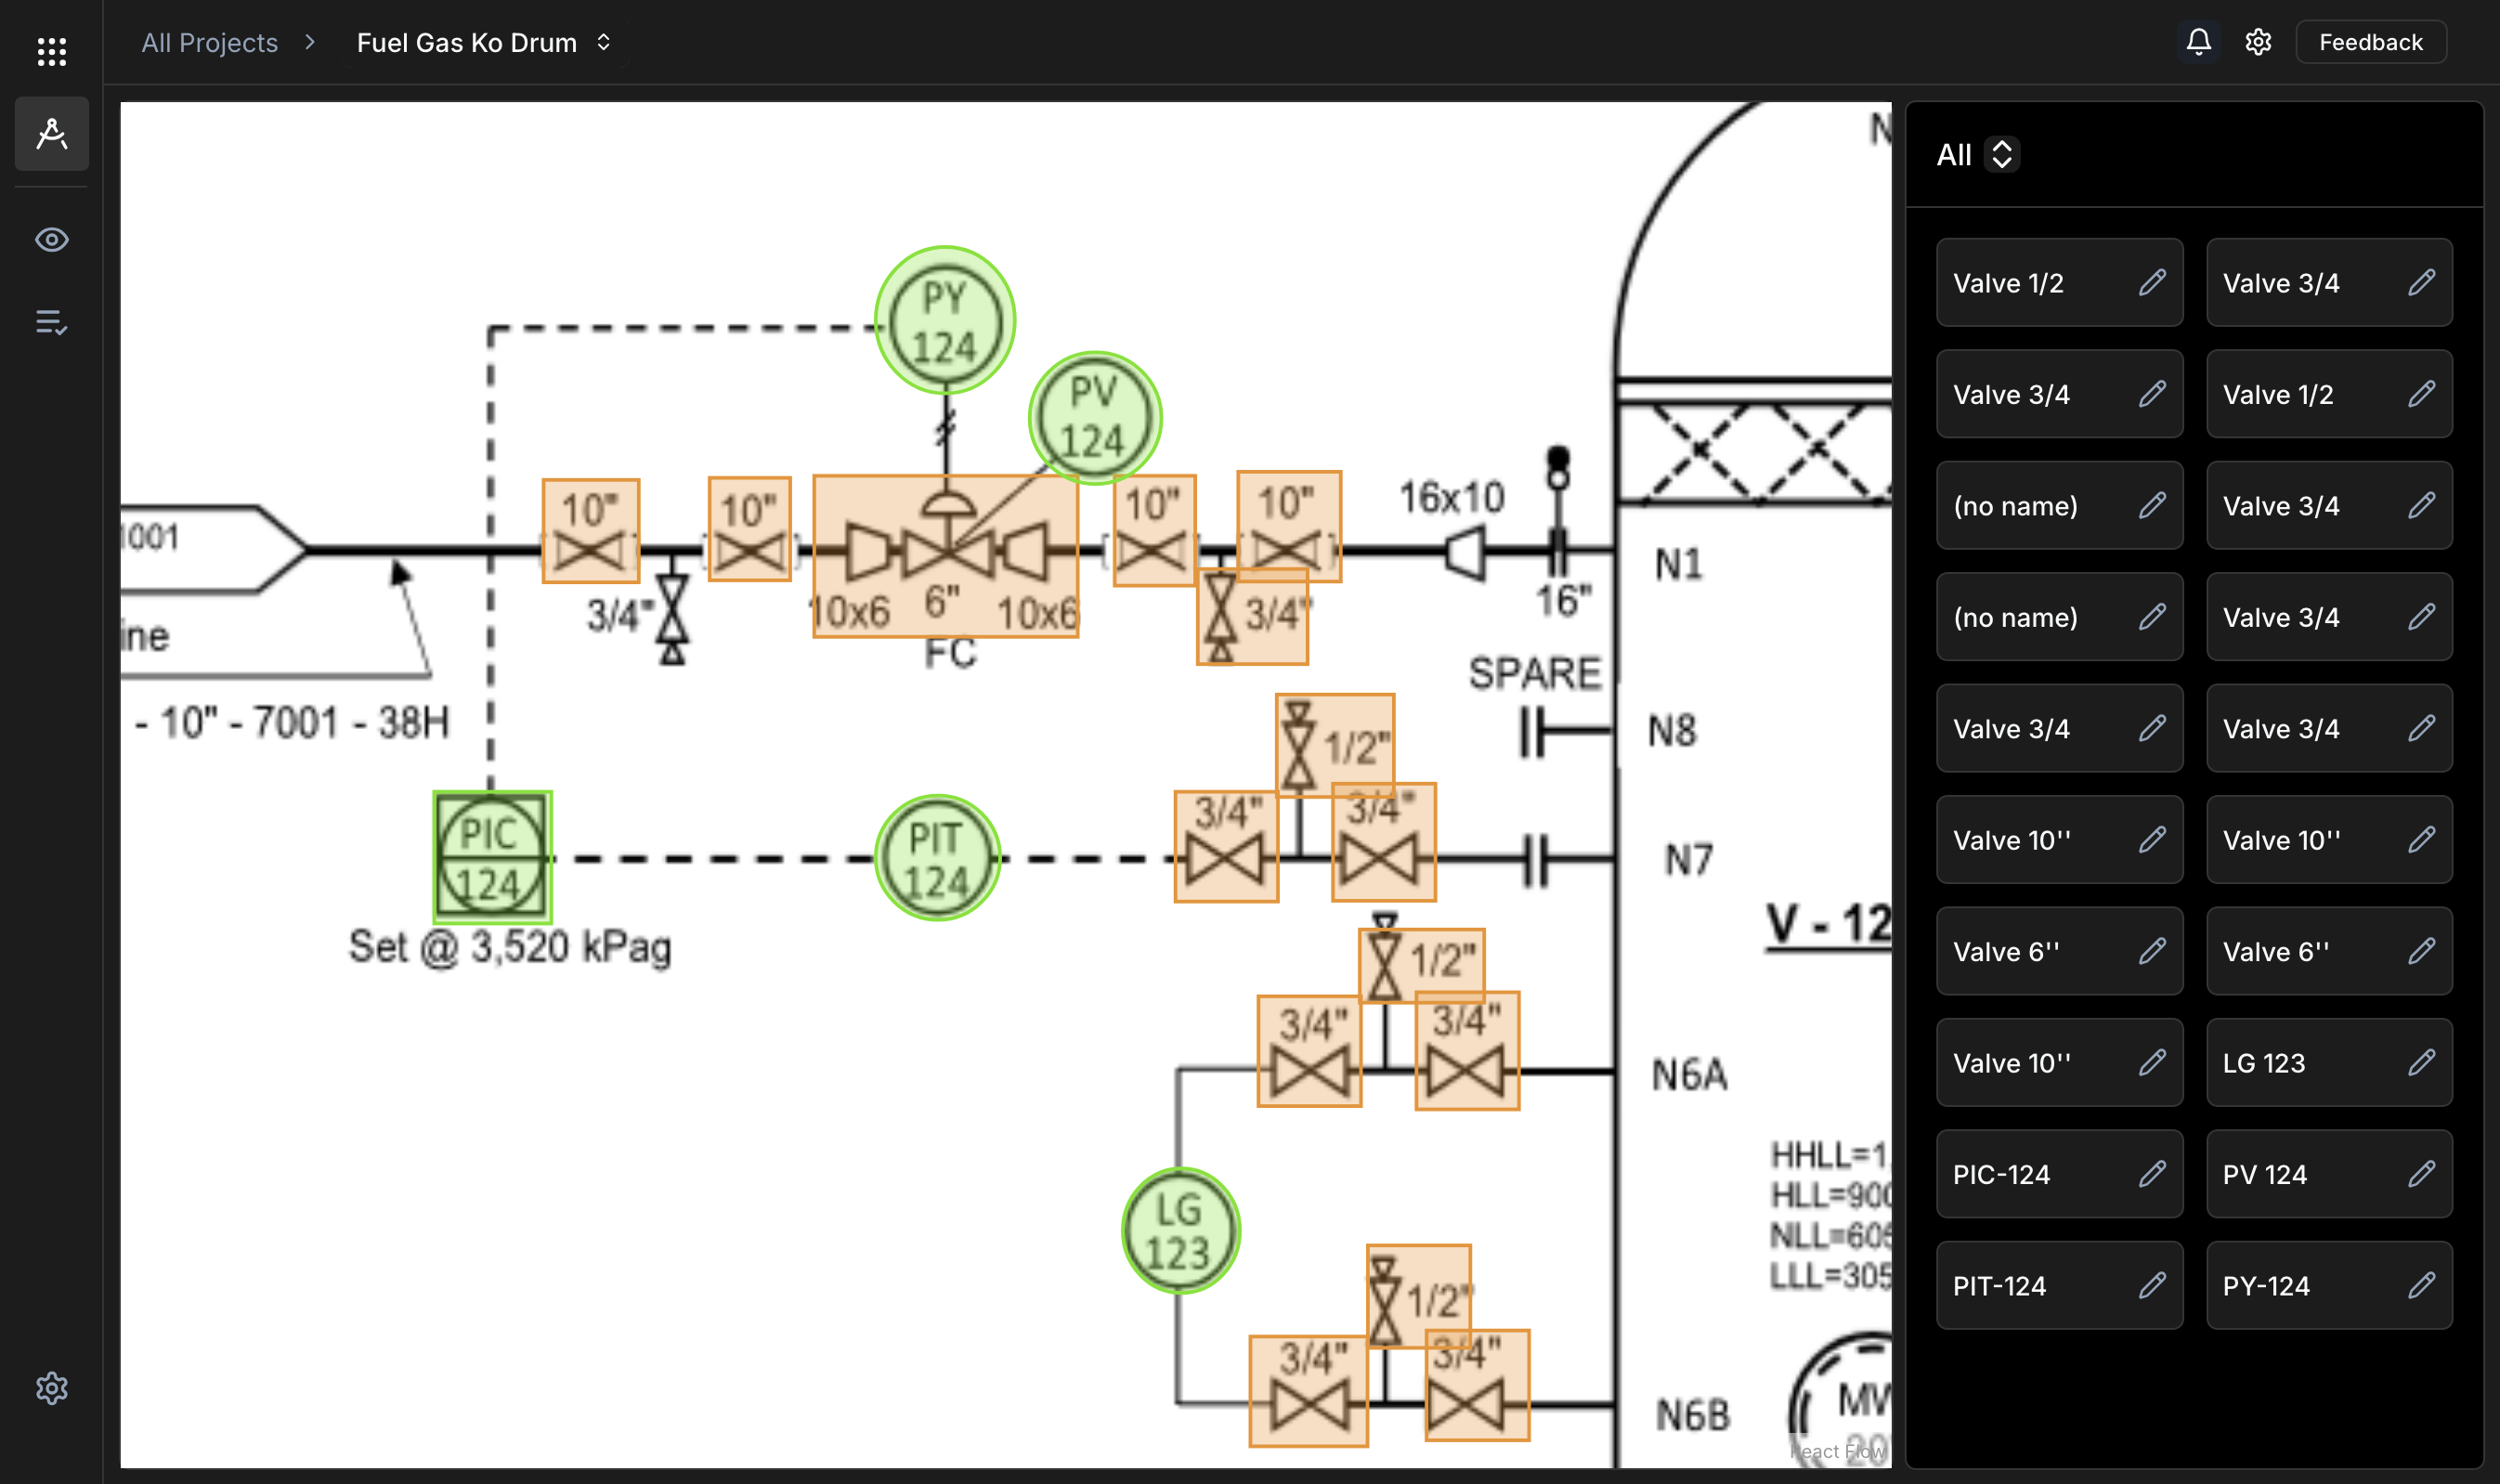Select the PIC 124 highlighted instrument on diagram

pyautogui.click(x=491, y=857)
